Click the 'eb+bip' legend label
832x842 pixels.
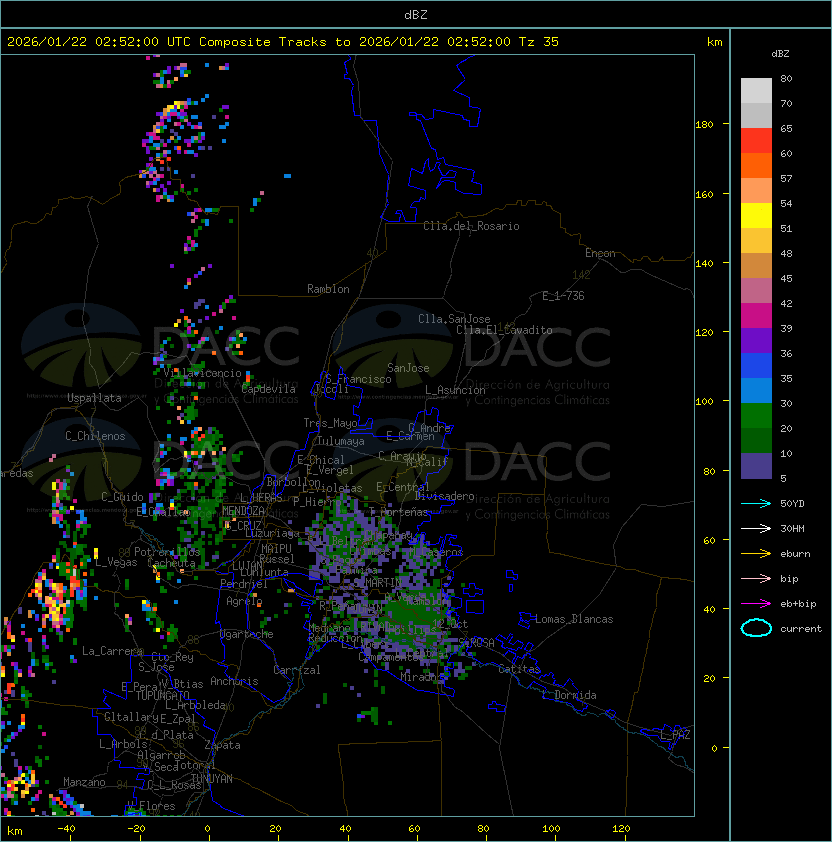798,604
